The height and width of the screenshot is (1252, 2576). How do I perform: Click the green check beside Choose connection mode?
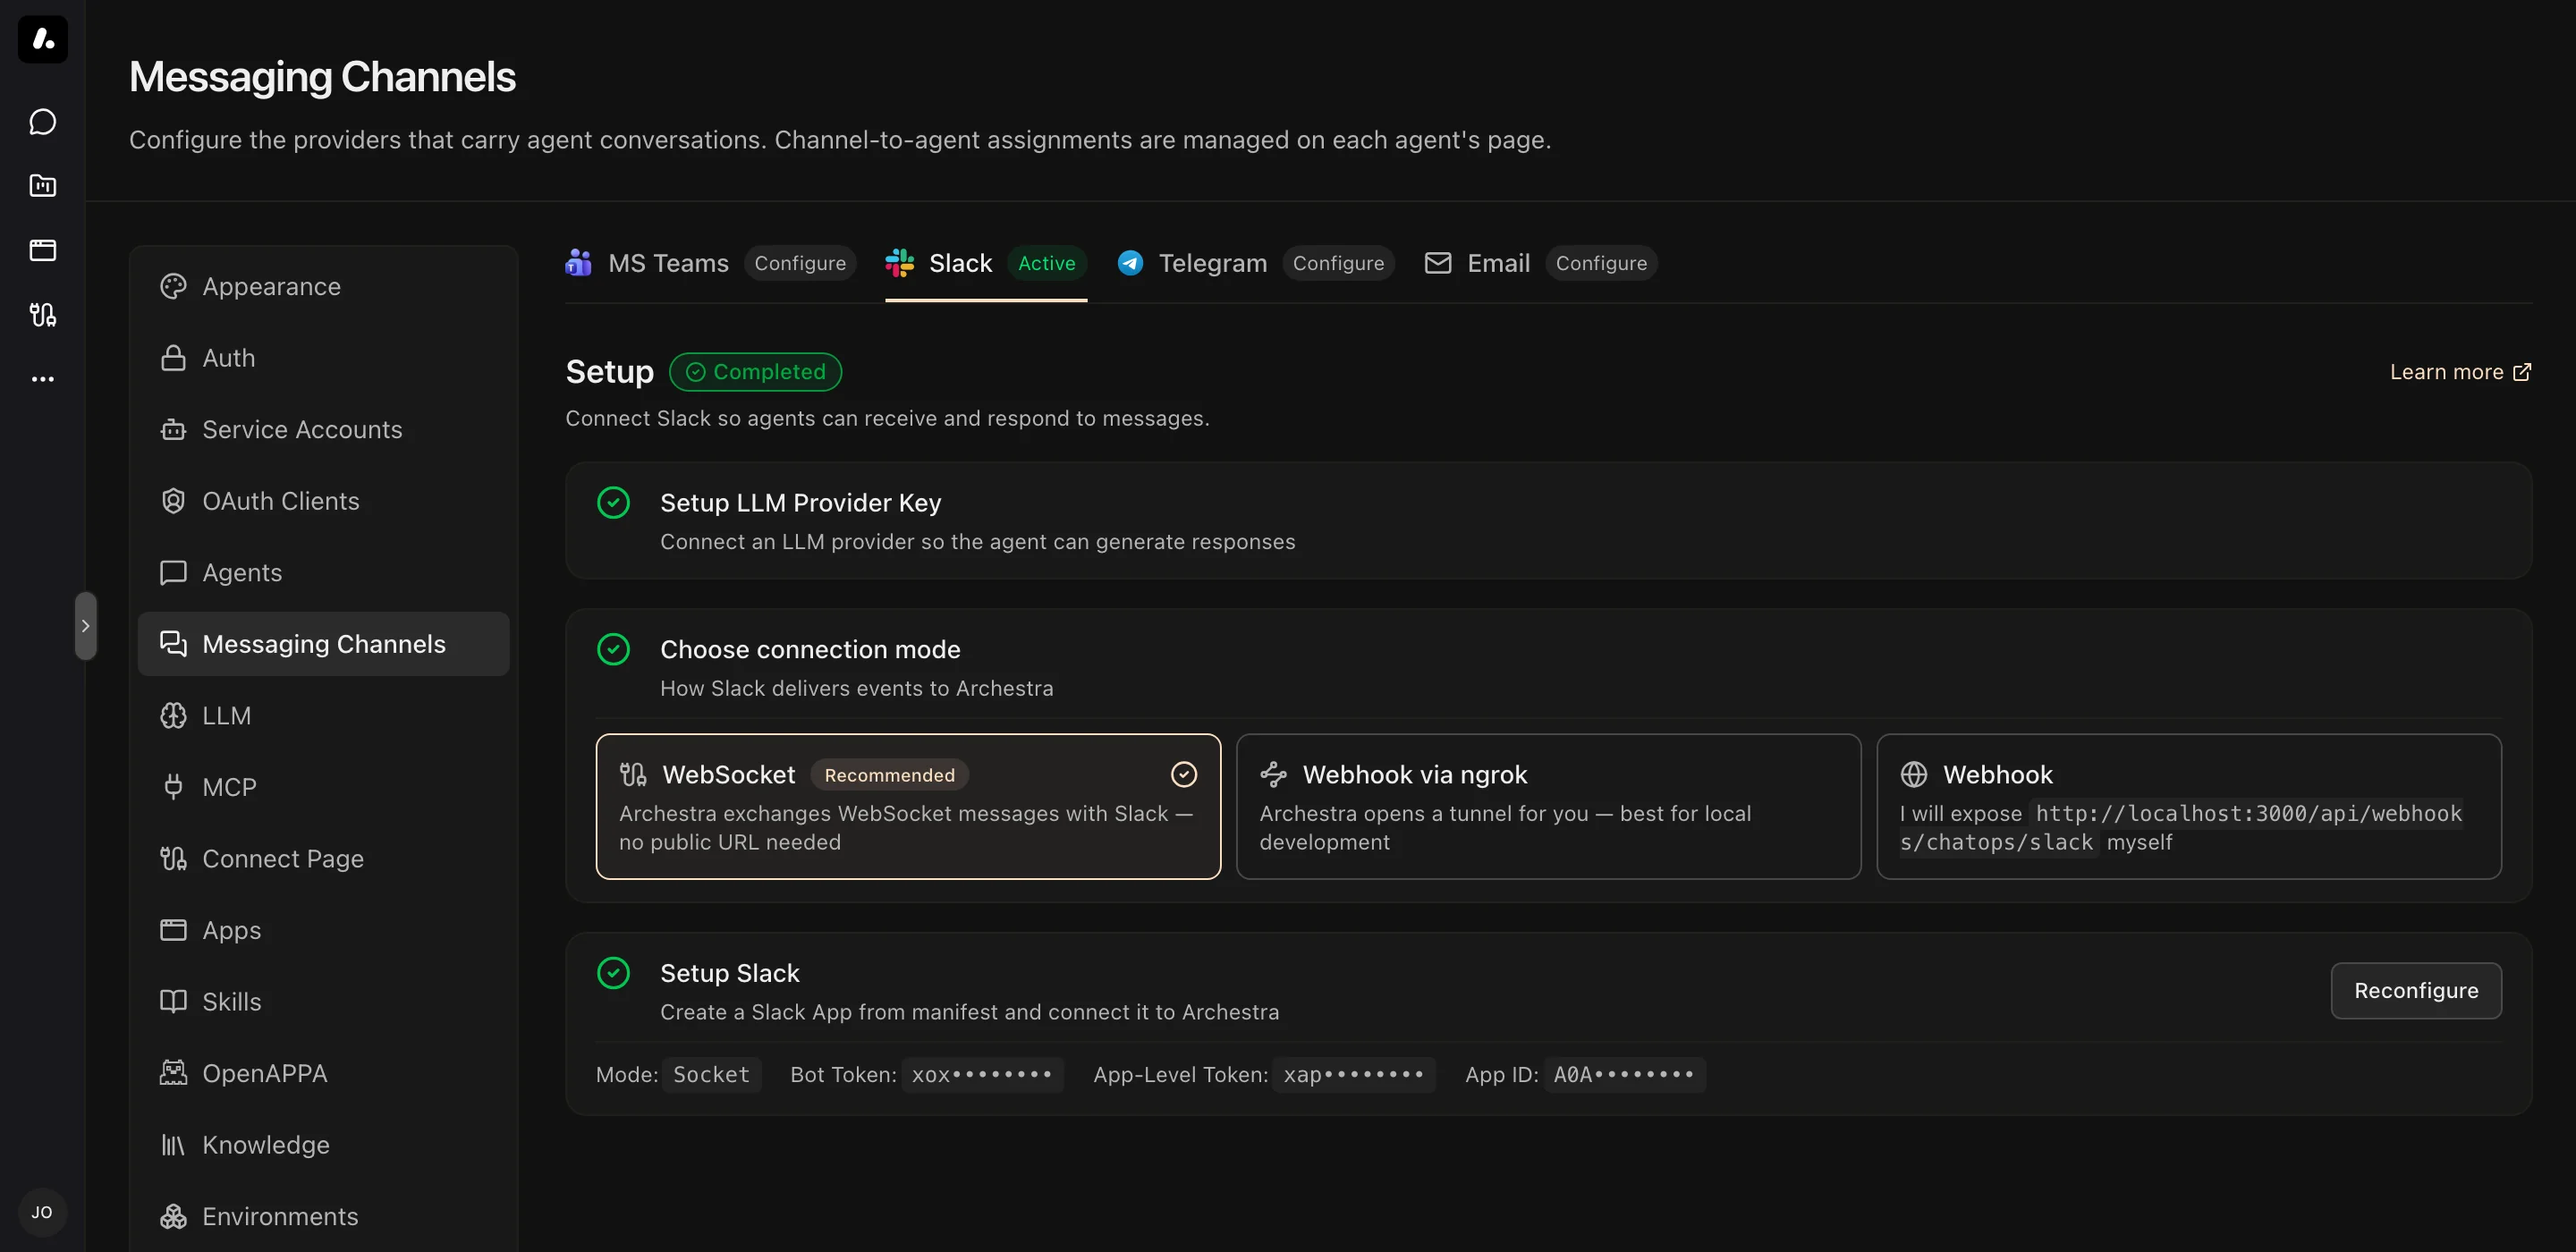[613, 650]
